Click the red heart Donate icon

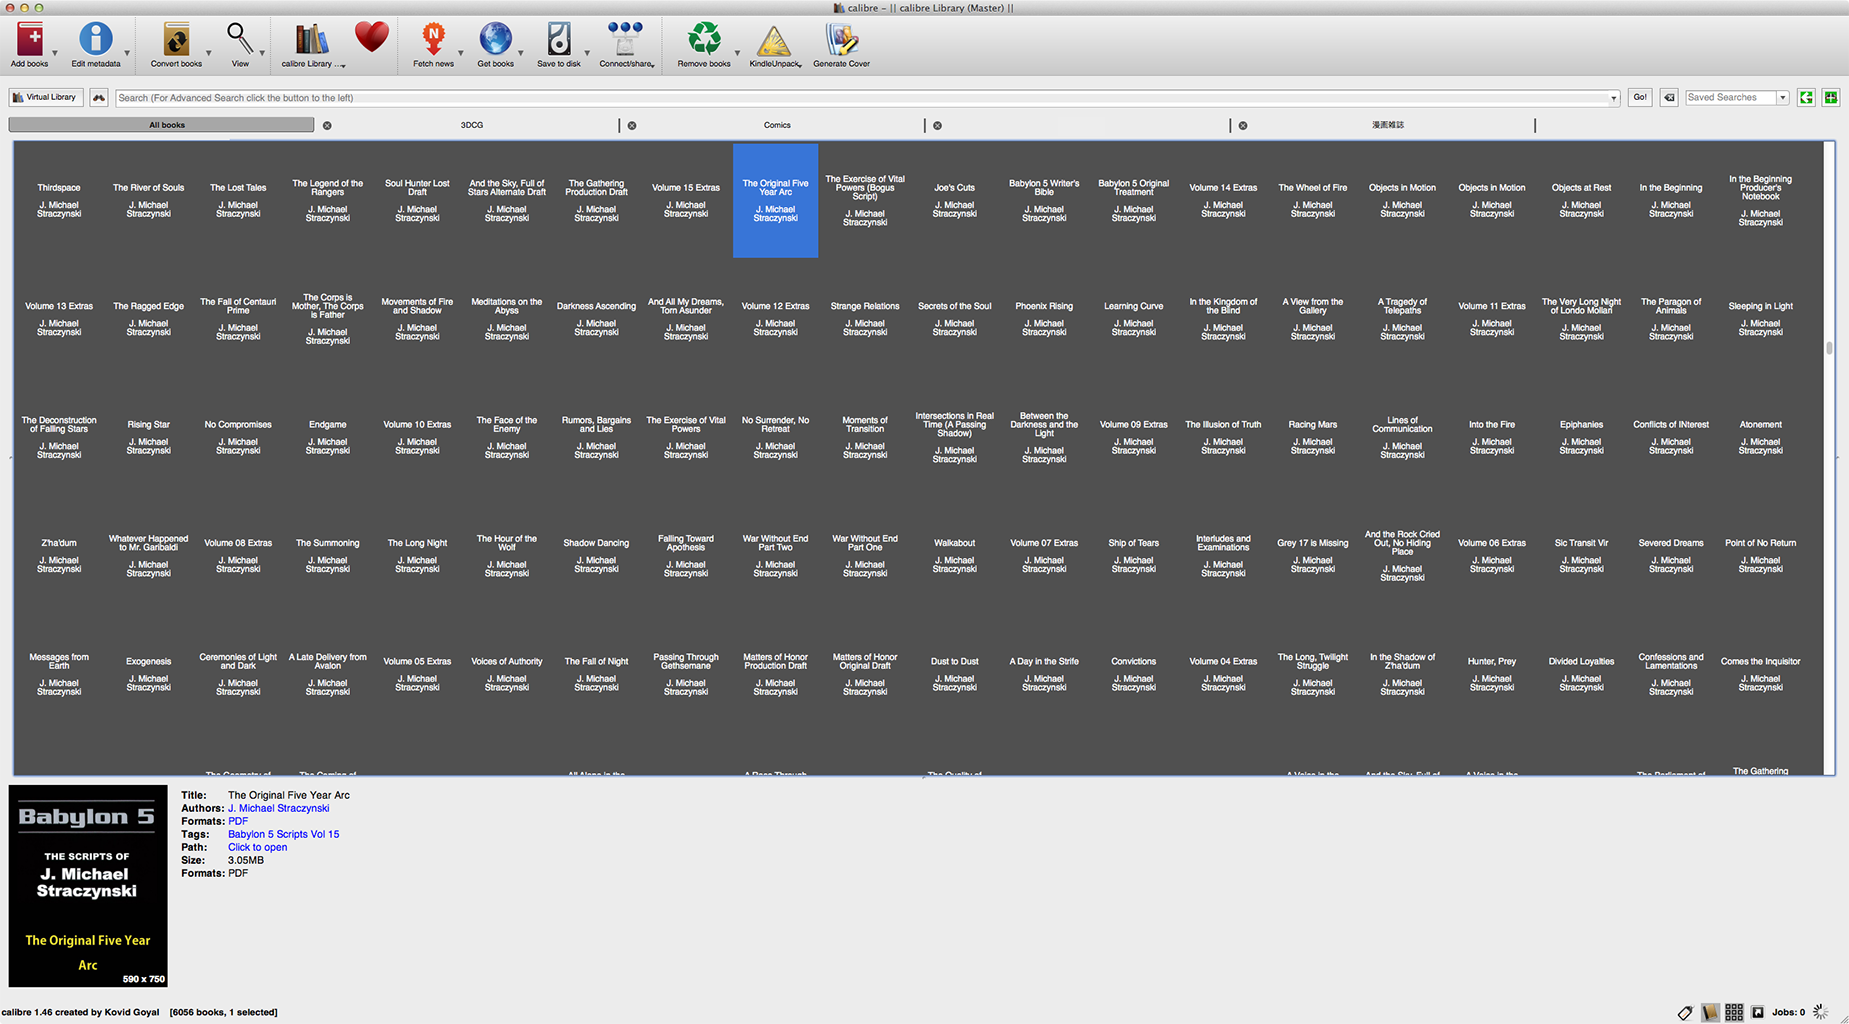tap(371, 38)
